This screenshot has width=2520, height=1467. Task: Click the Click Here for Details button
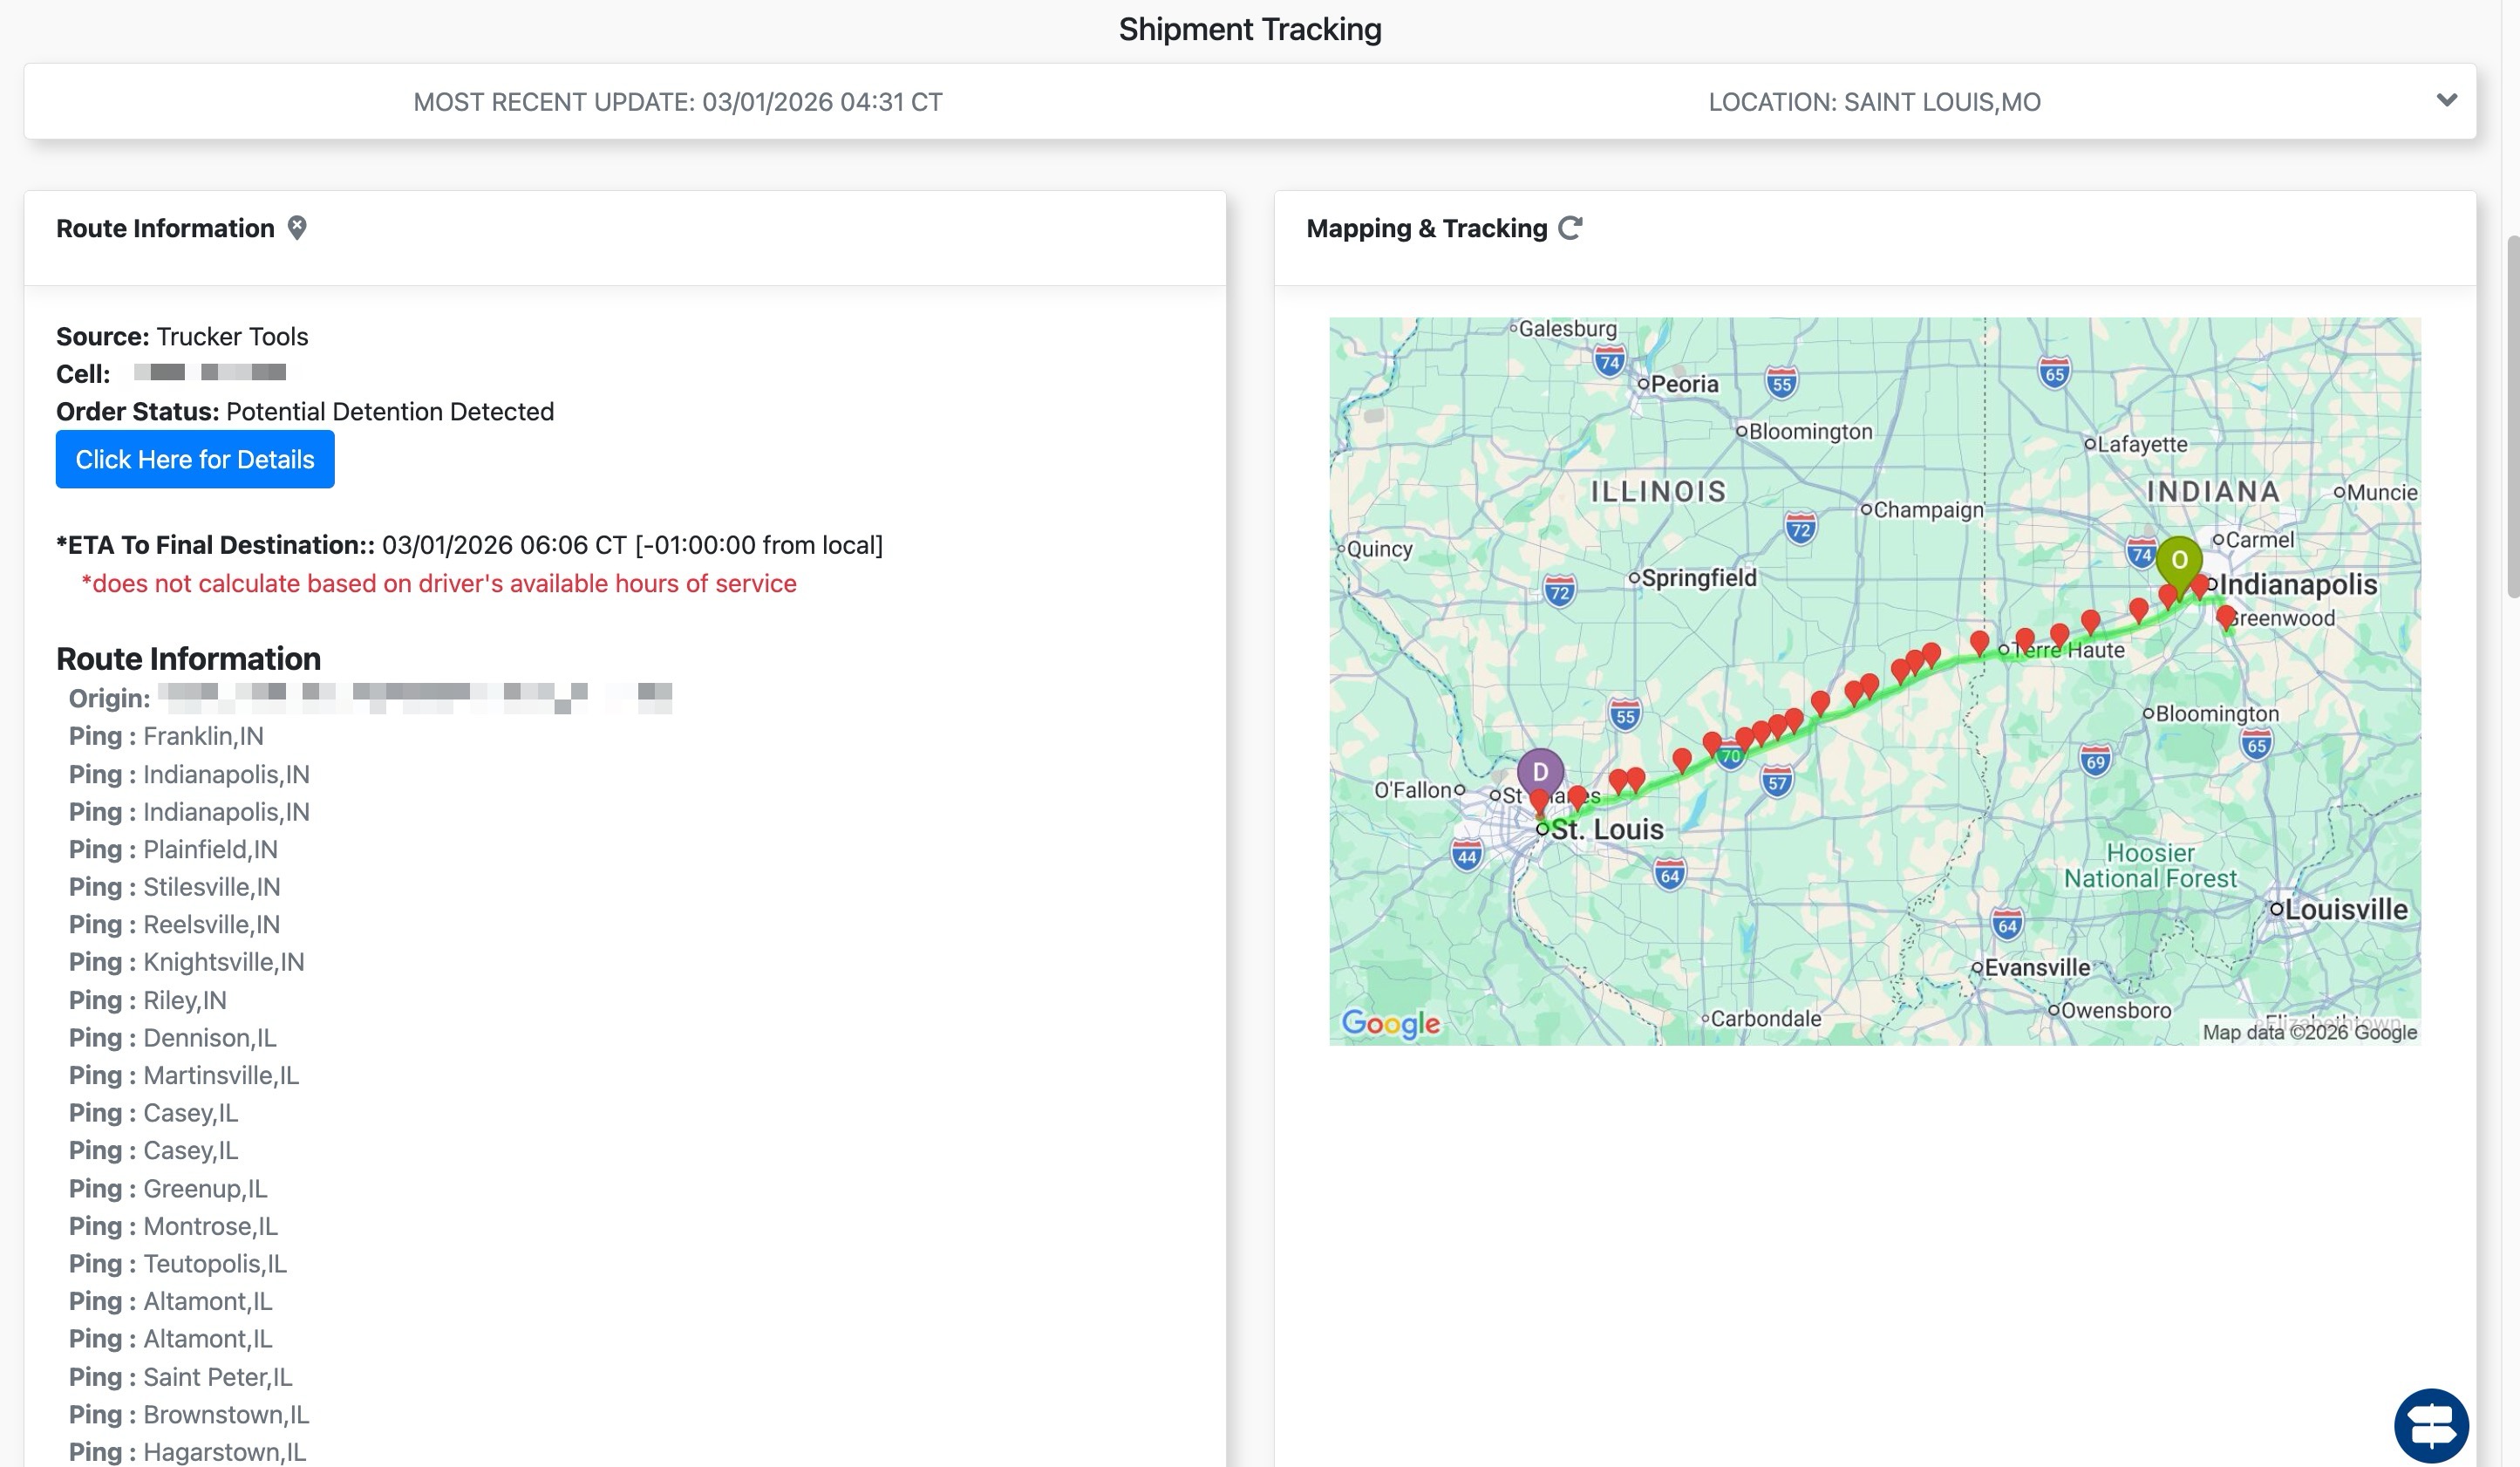pyautogui.click(x=195, y=459)
